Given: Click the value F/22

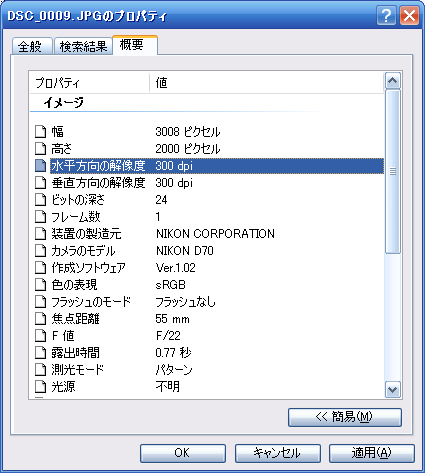Looking at the screenshot, I should click(x=168, y=336).
